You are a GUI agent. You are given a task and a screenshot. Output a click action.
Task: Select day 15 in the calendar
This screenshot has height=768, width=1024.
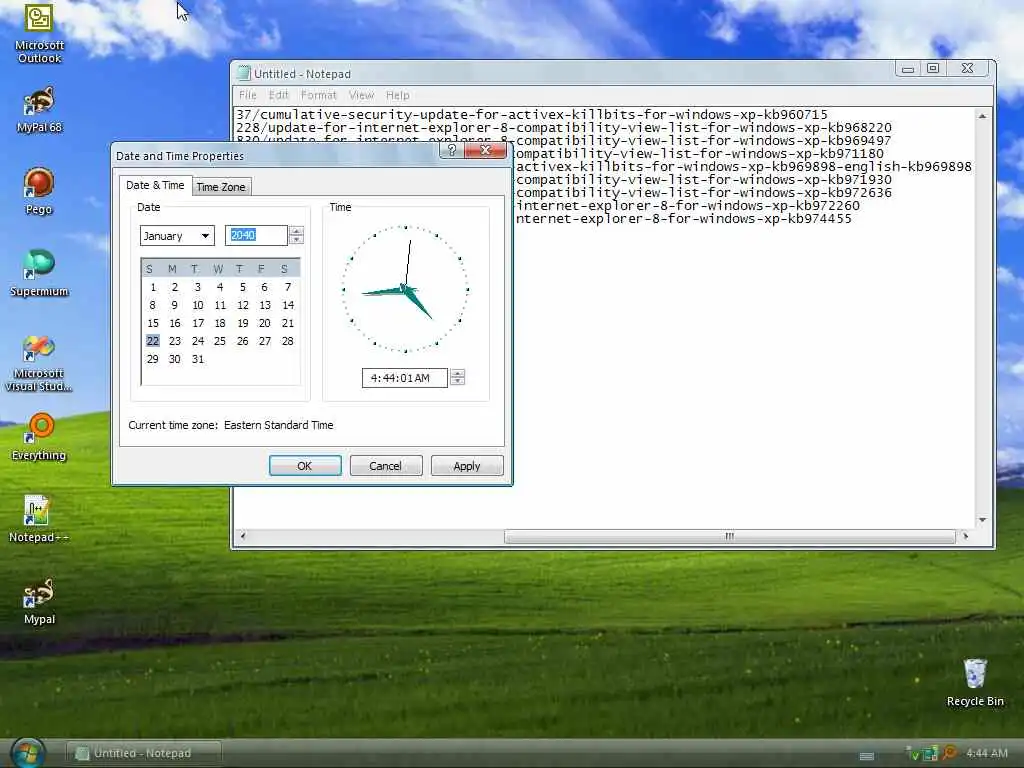(x=153, y=323)
